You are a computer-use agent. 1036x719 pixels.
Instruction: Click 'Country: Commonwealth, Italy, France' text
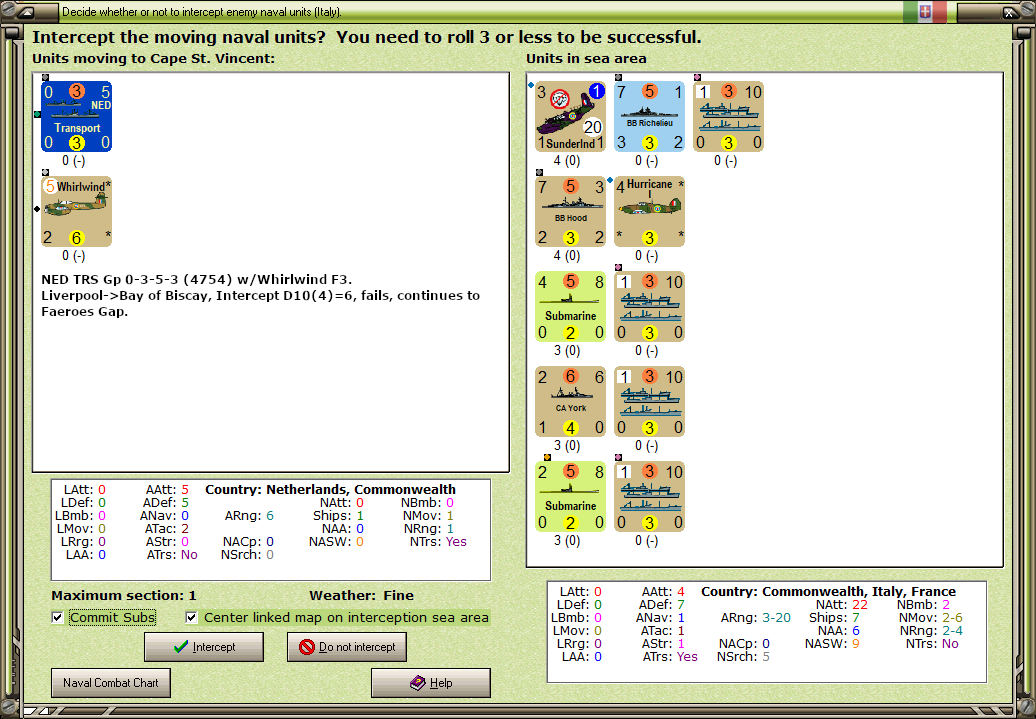[x=829, y=591]
